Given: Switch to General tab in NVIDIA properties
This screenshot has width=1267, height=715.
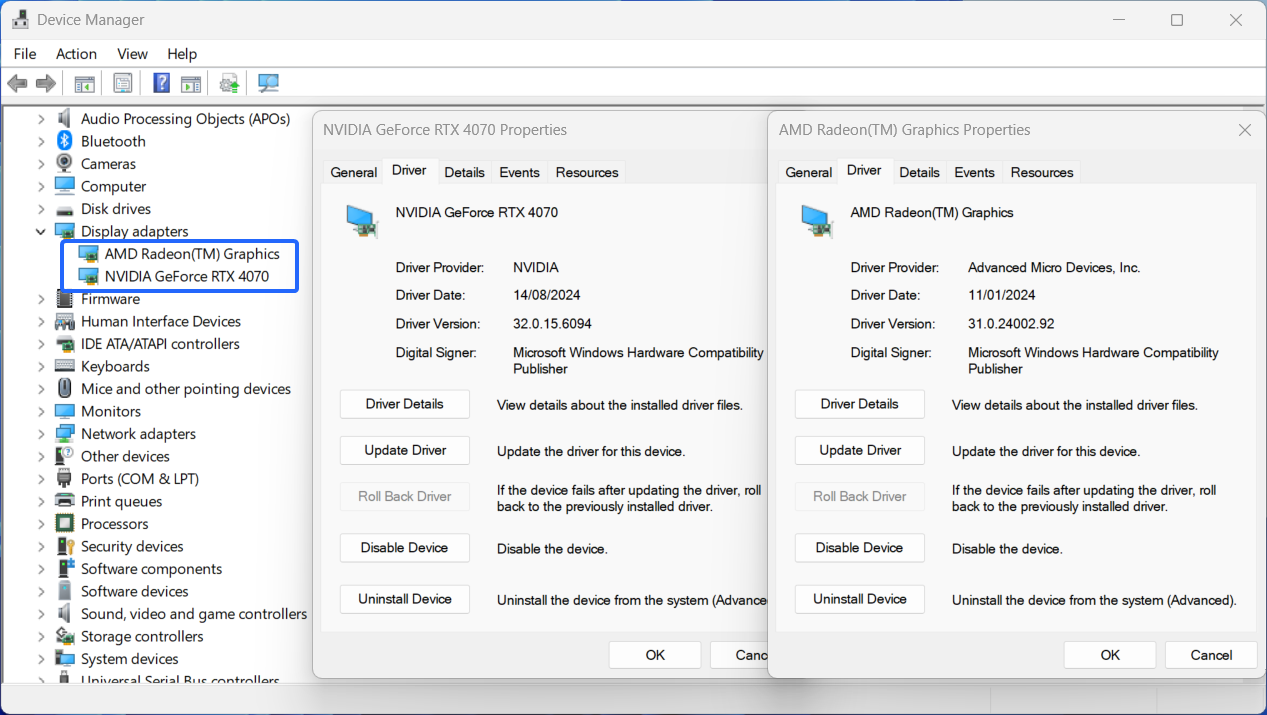Looking at the screenshot, I should pos(354,172).
